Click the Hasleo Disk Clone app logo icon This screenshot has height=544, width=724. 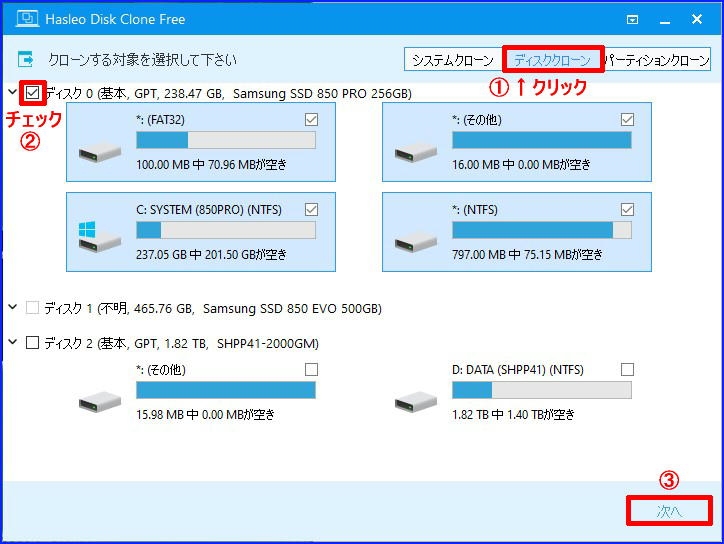27,18
